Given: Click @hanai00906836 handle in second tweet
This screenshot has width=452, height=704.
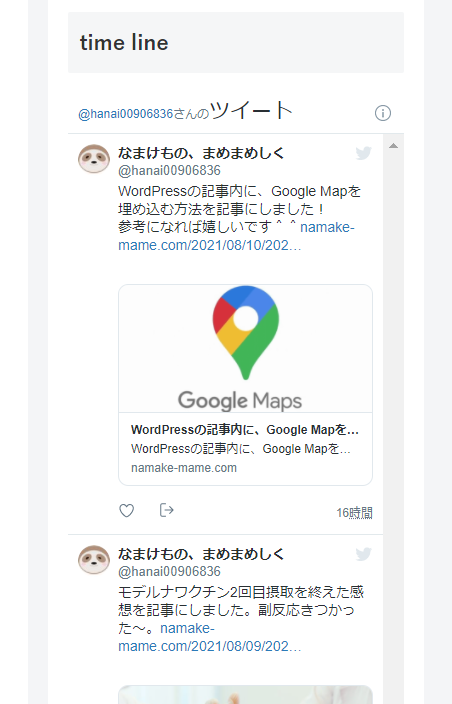Looking at the screenshot, I should 169,572.
